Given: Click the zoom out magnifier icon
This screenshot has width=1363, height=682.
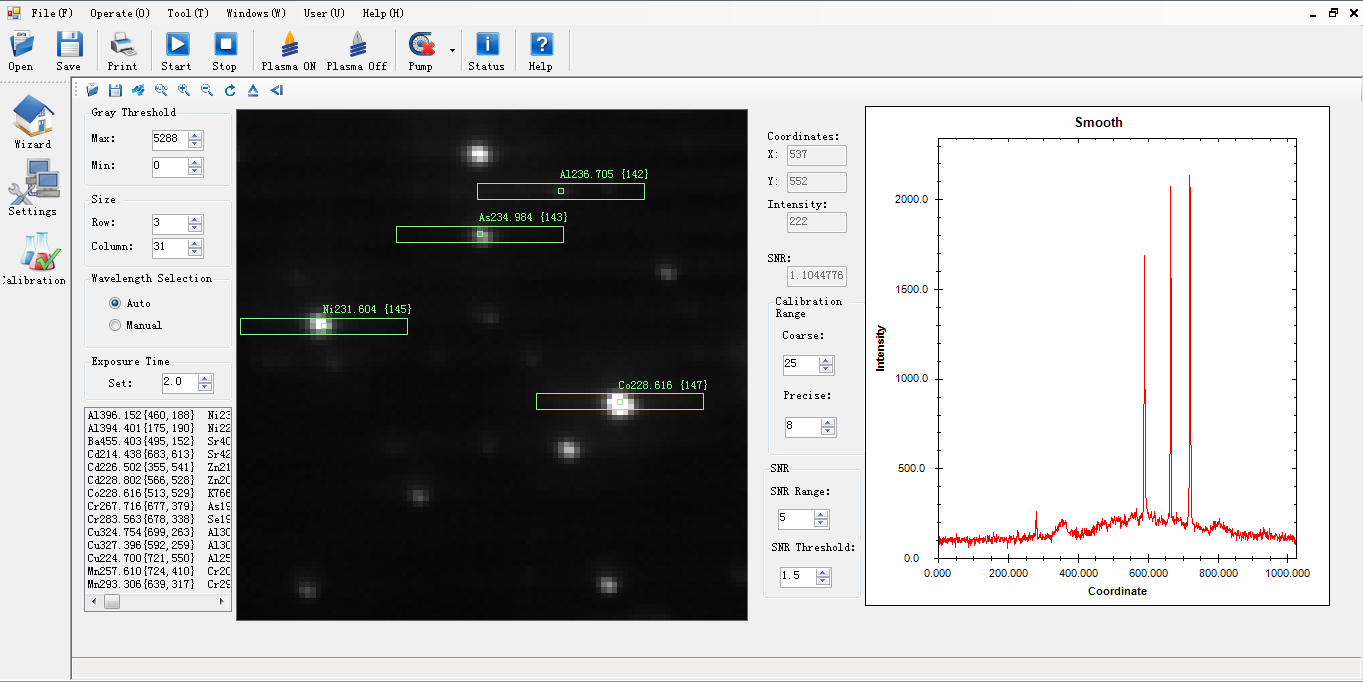Looking at the screenshot, I should [207, 90].
